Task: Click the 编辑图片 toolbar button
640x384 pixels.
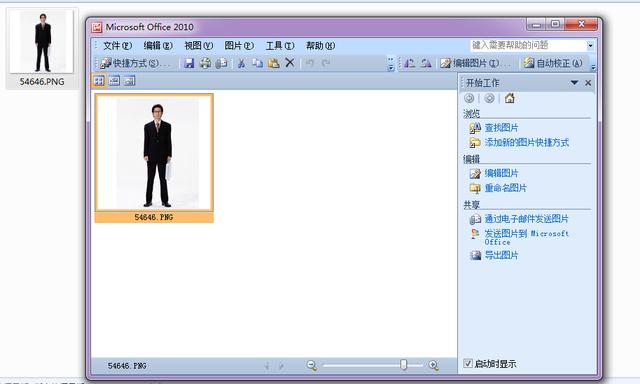Action: tap(476, 63)
